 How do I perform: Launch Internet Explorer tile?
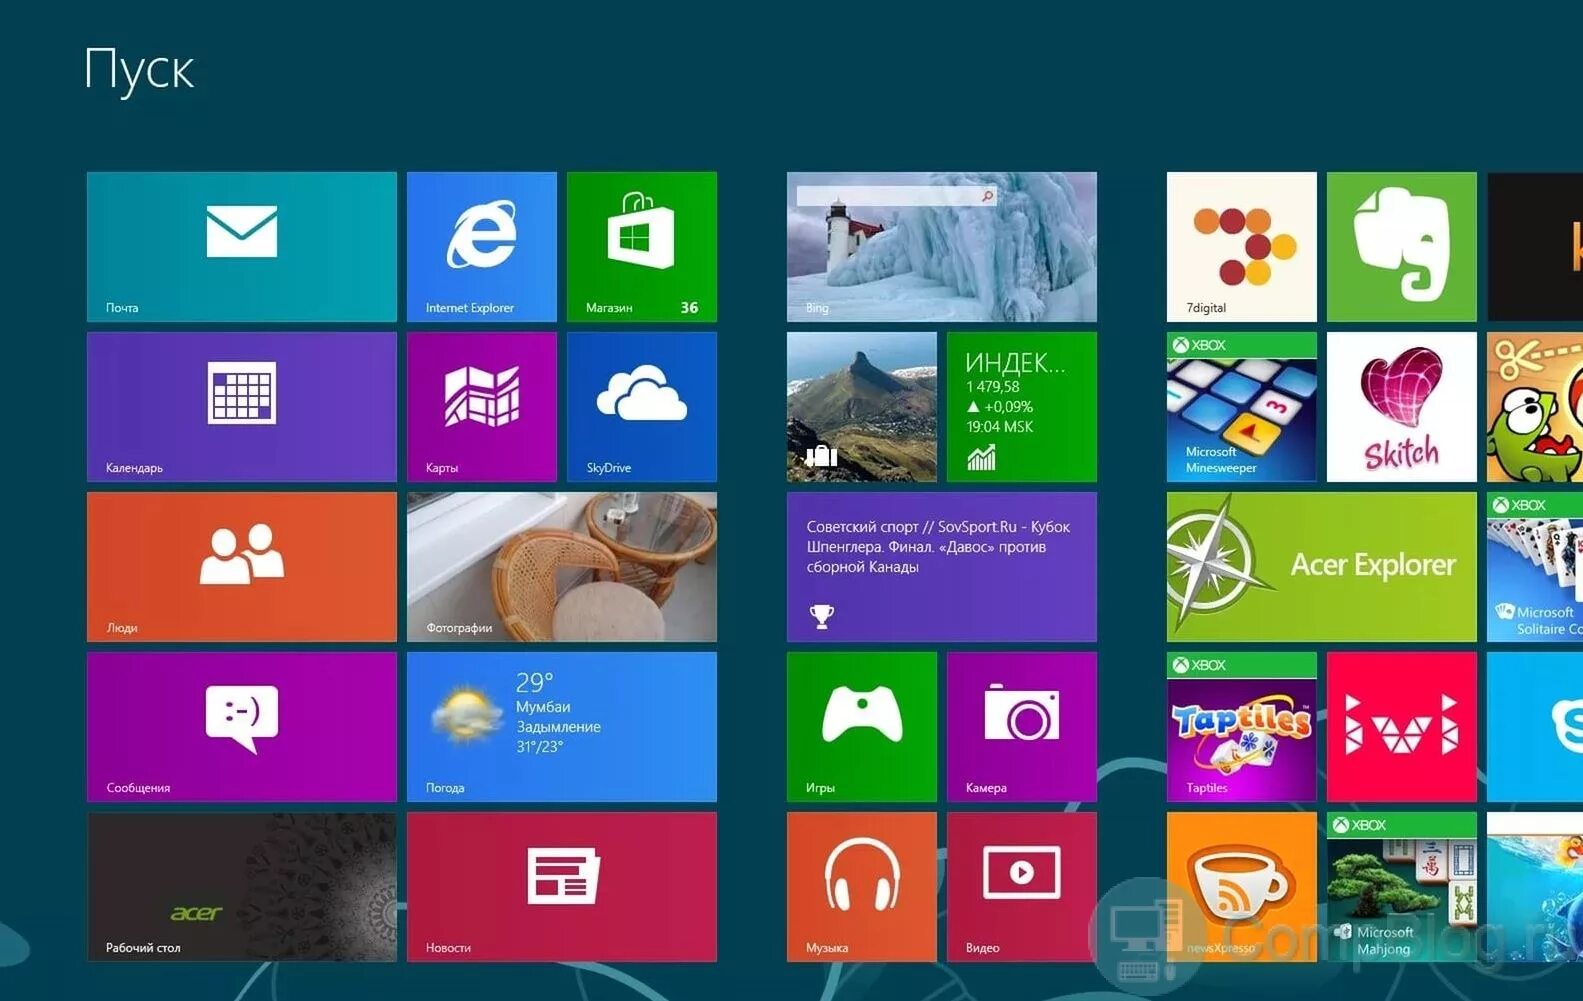pos(482,247)
